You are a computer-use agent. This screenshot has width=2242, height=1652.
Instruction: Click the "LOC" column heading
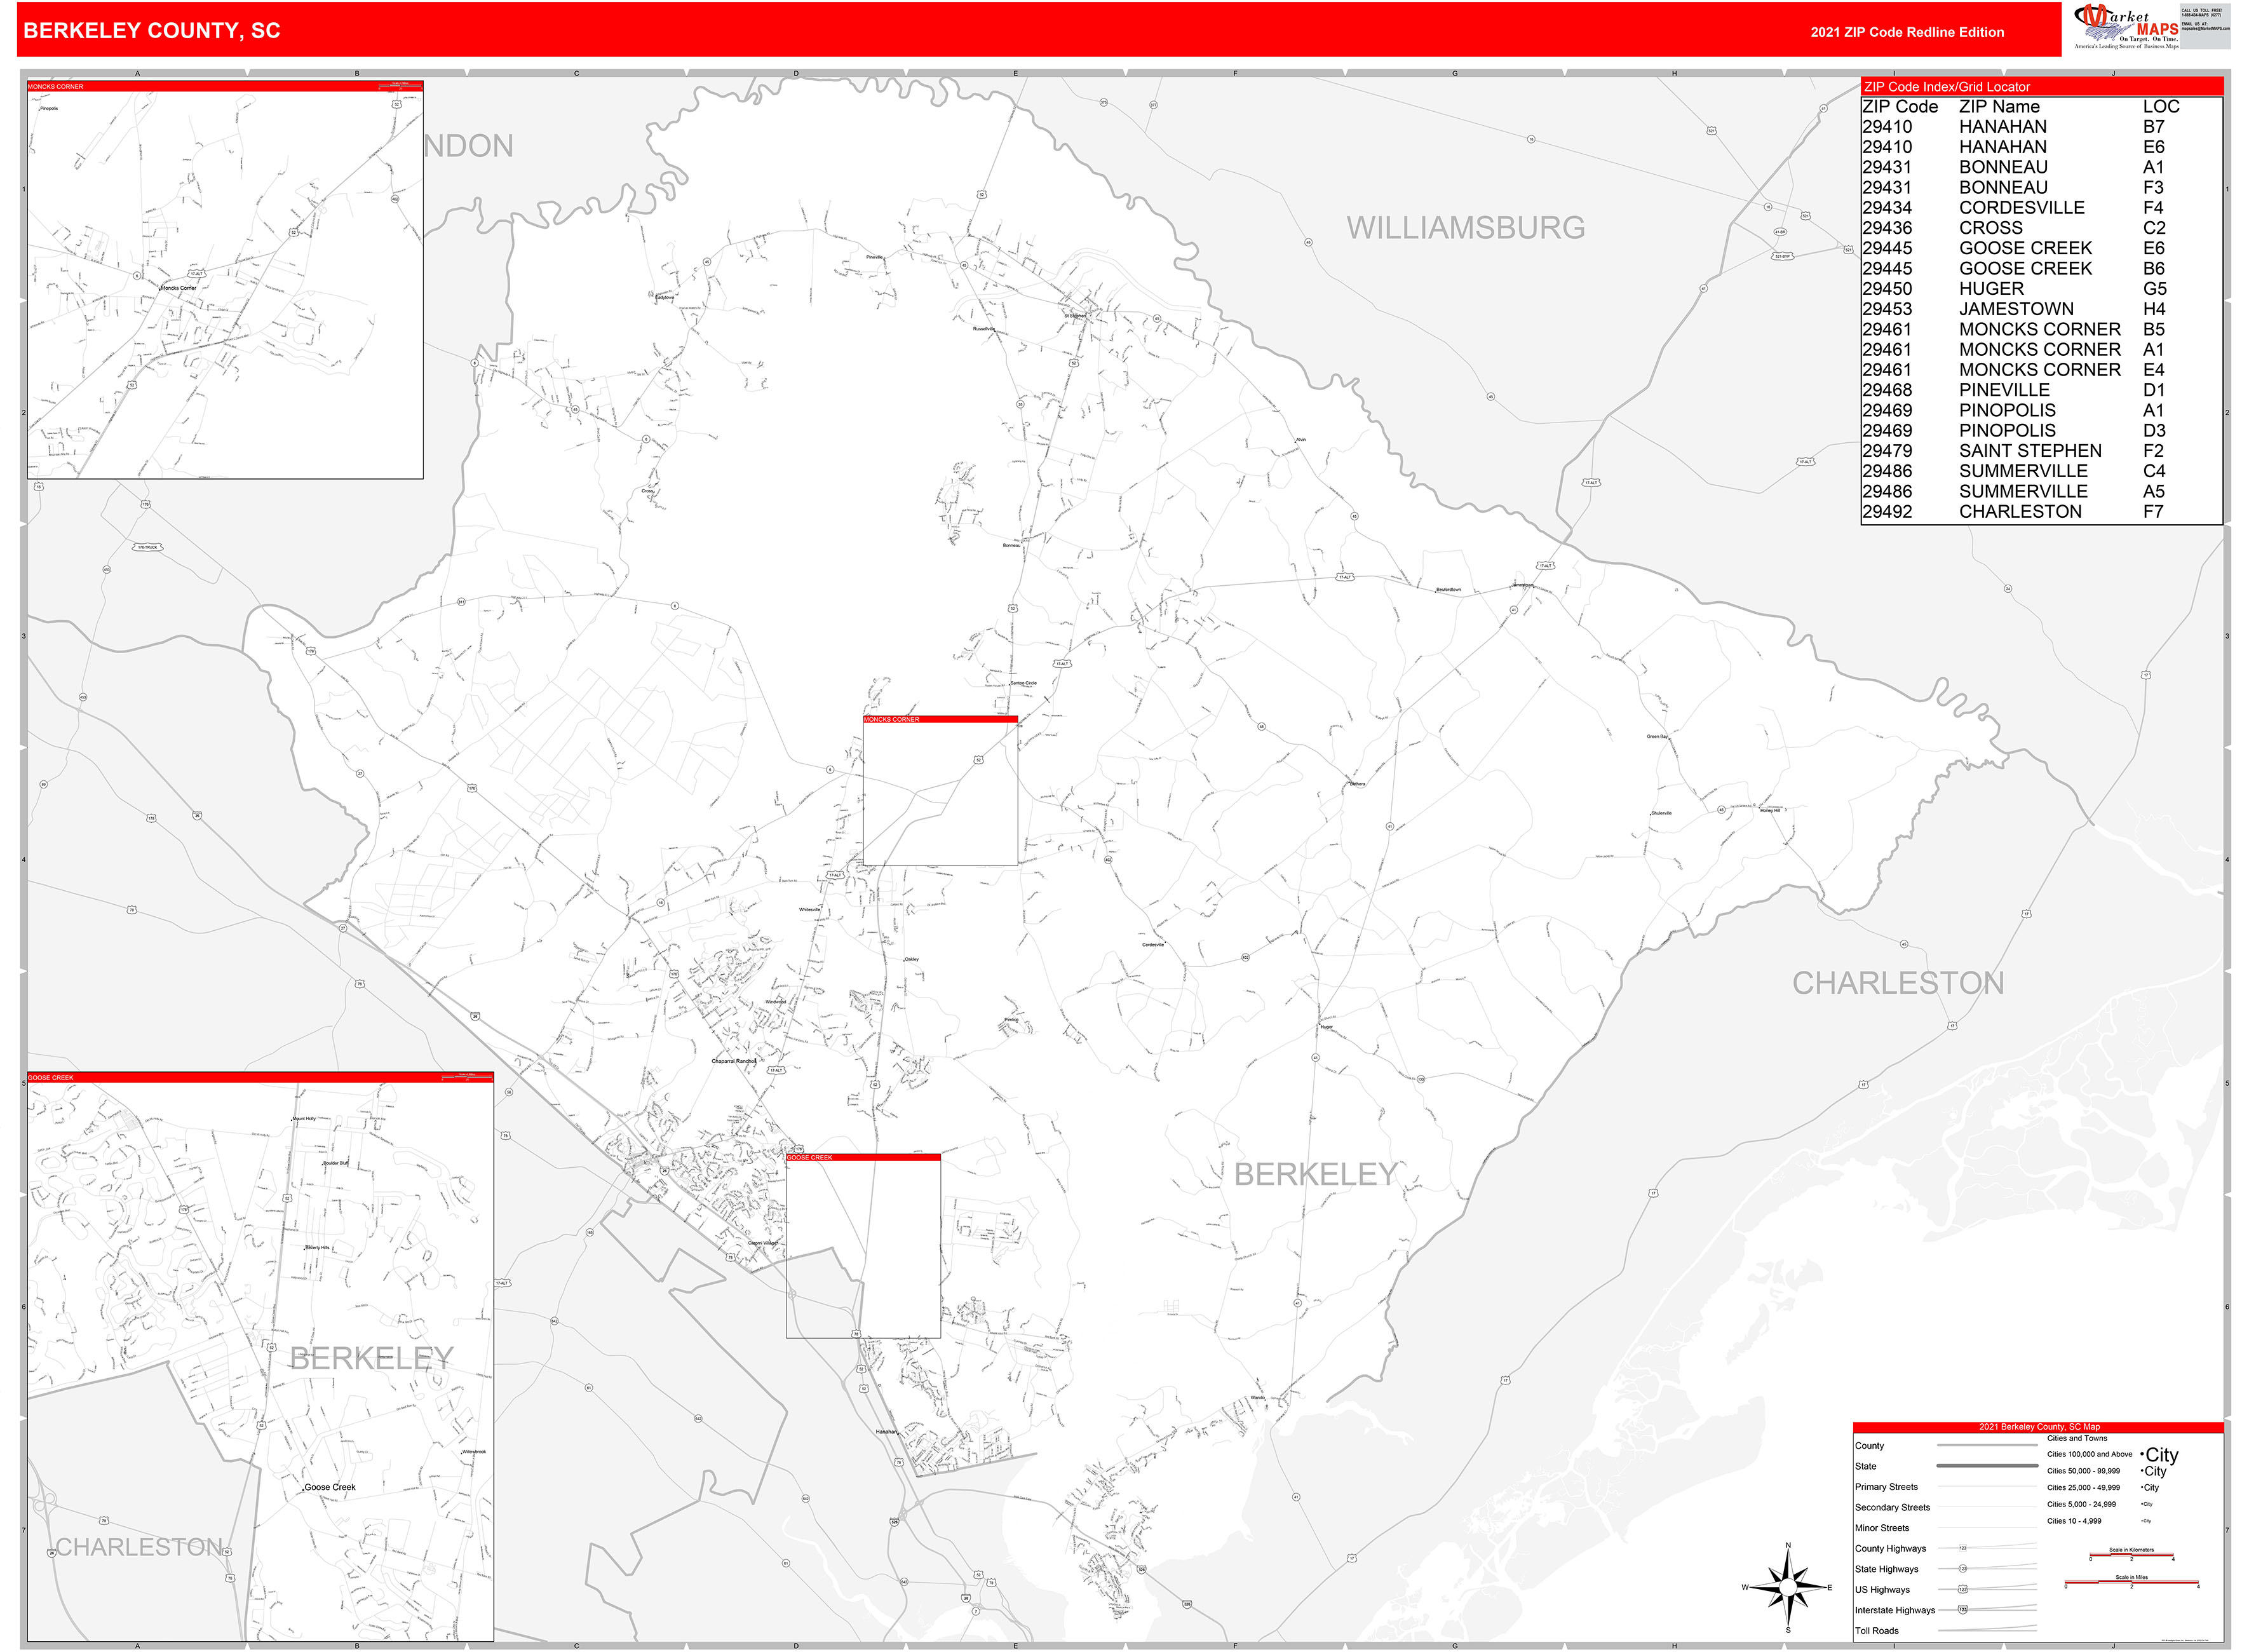coord(2161,107)
